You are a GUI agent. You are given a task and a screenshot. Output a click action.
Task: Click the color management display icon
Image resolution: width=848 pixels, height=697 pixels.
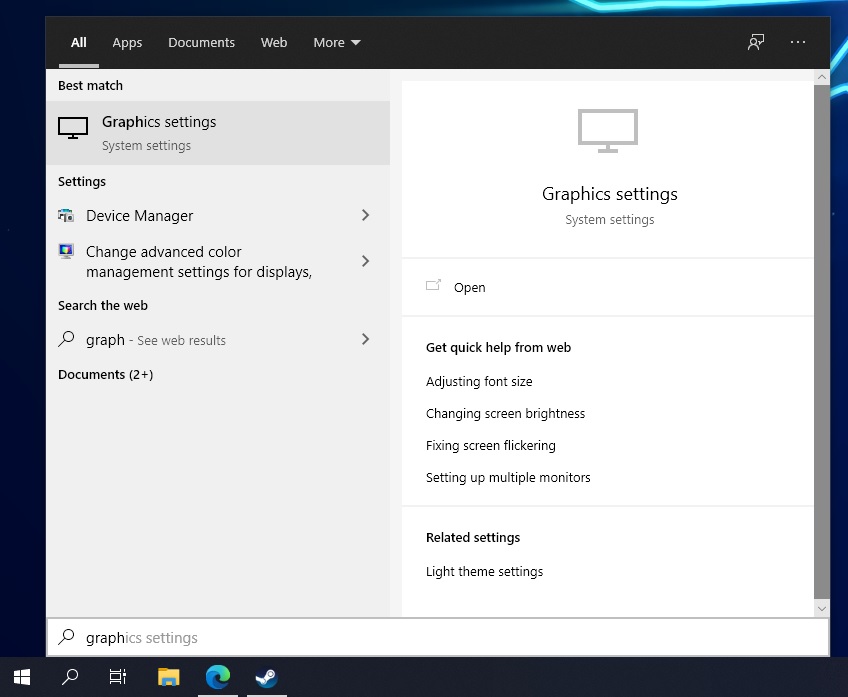click(x=66, y=251)
